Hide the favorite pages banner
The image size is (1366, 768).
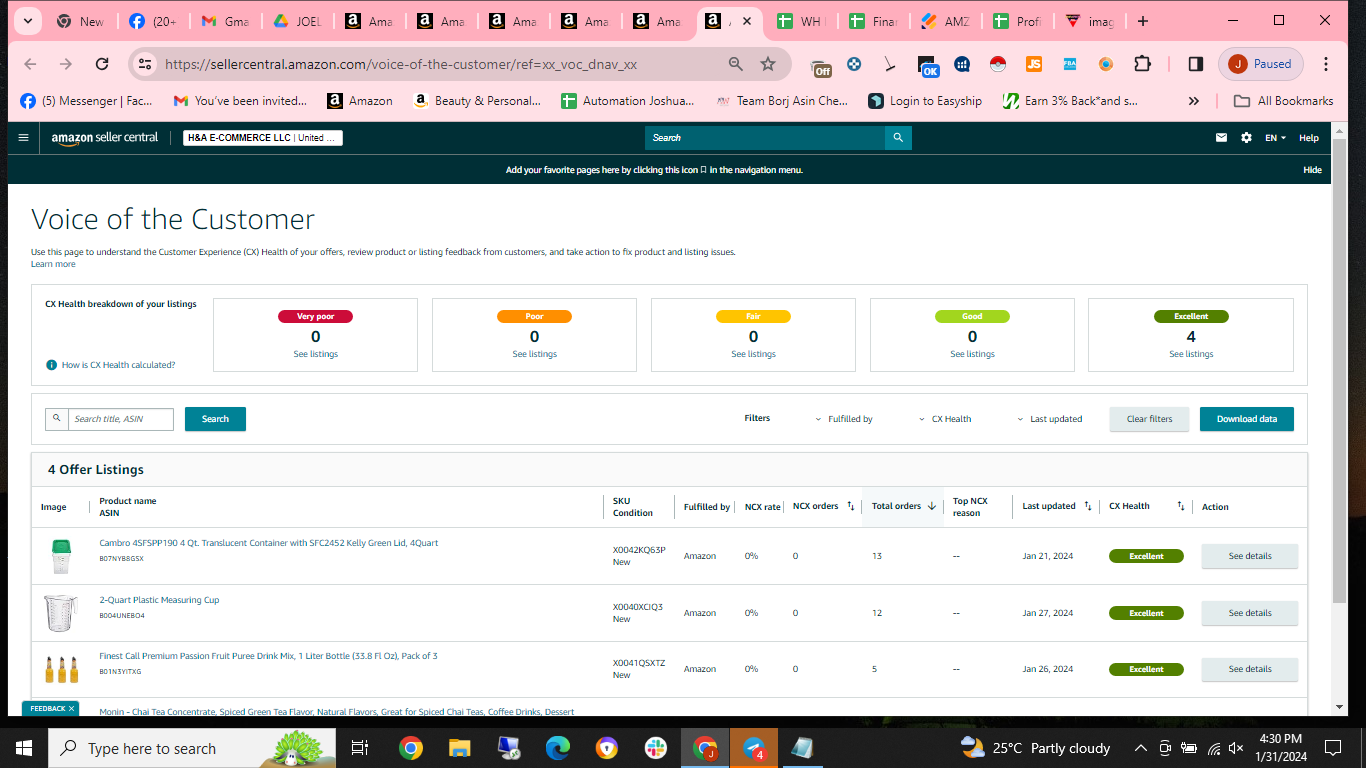[1312, 170]
